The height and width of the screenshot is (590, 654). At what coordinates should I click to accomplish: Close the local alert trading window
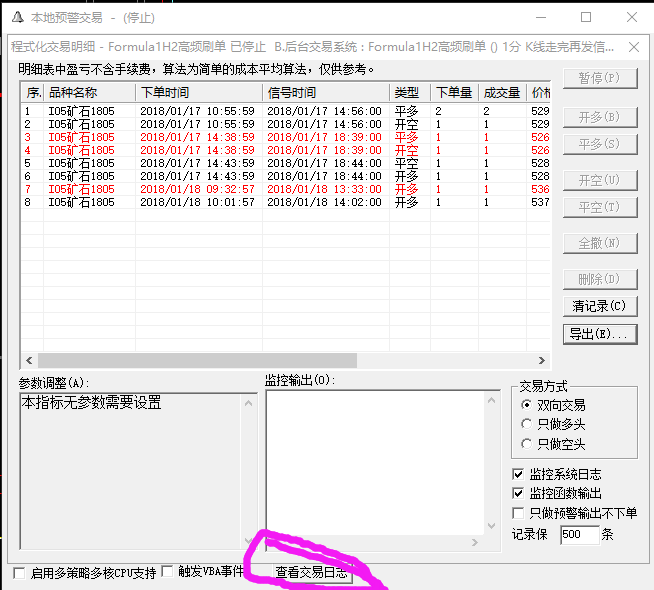click(x=631, y=17)
